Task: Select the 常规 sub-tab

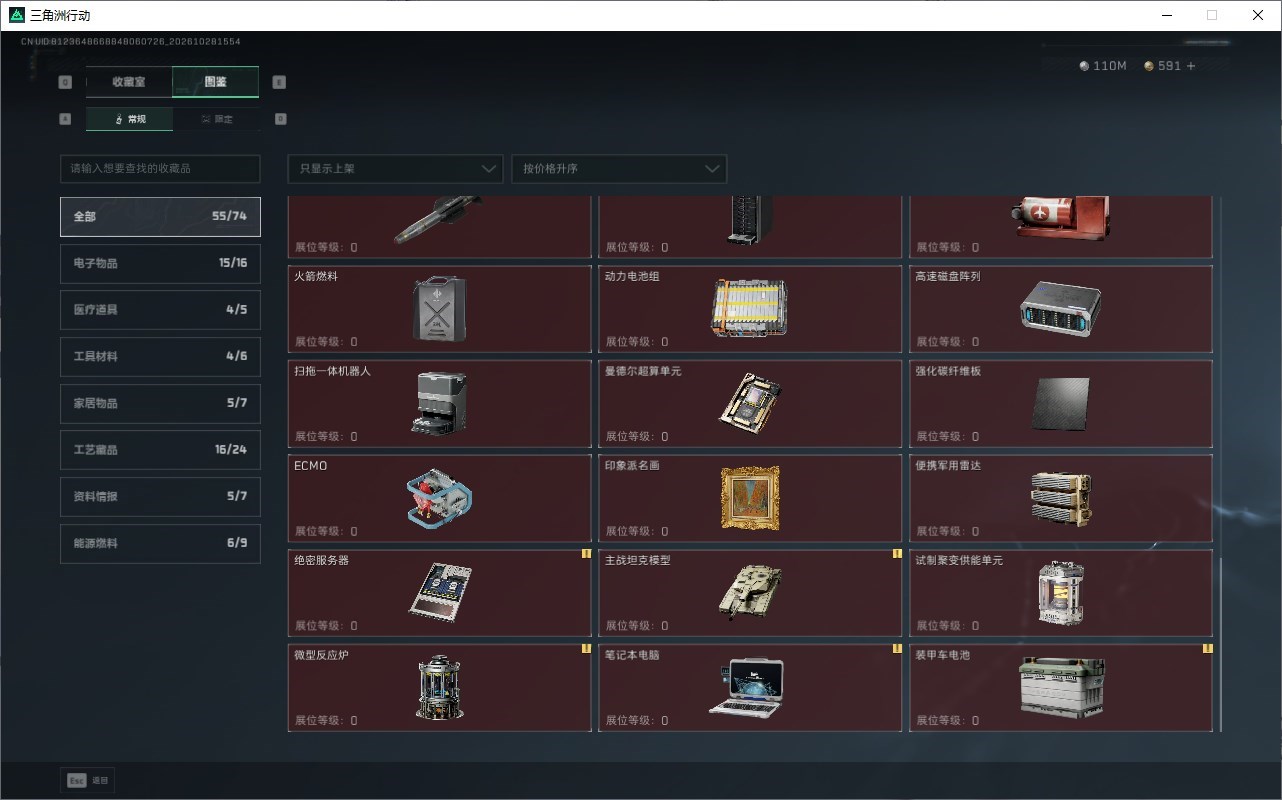Action: click(129, 119)
